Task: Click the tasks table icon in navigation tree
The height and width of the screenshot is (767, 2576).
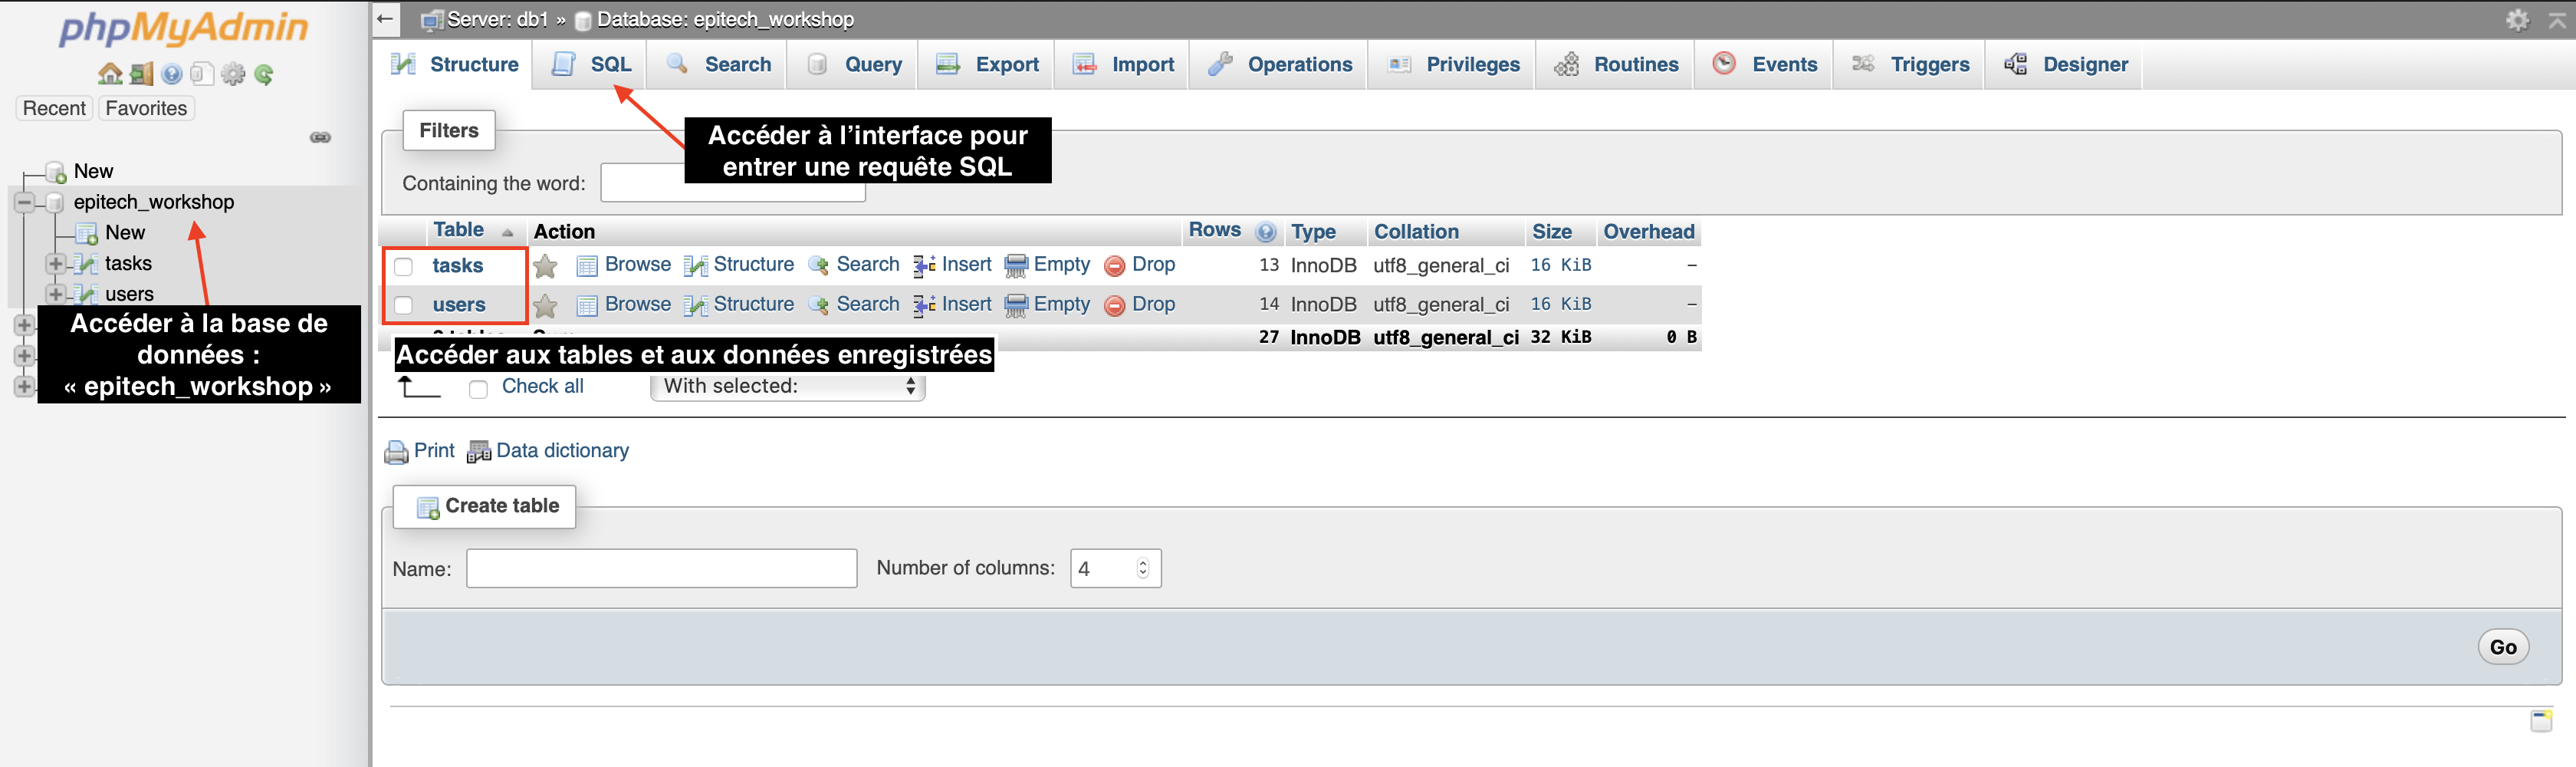Action: (x=87, y=264)
